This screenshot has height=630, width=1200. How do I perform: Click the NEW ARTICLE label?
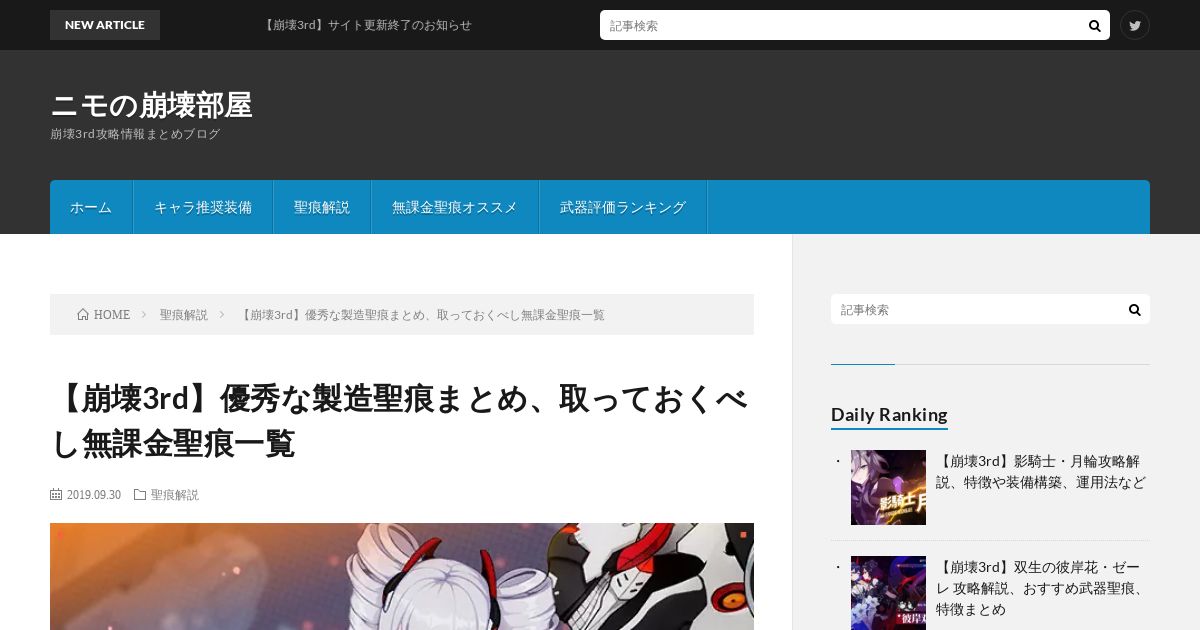coord(105,25)
